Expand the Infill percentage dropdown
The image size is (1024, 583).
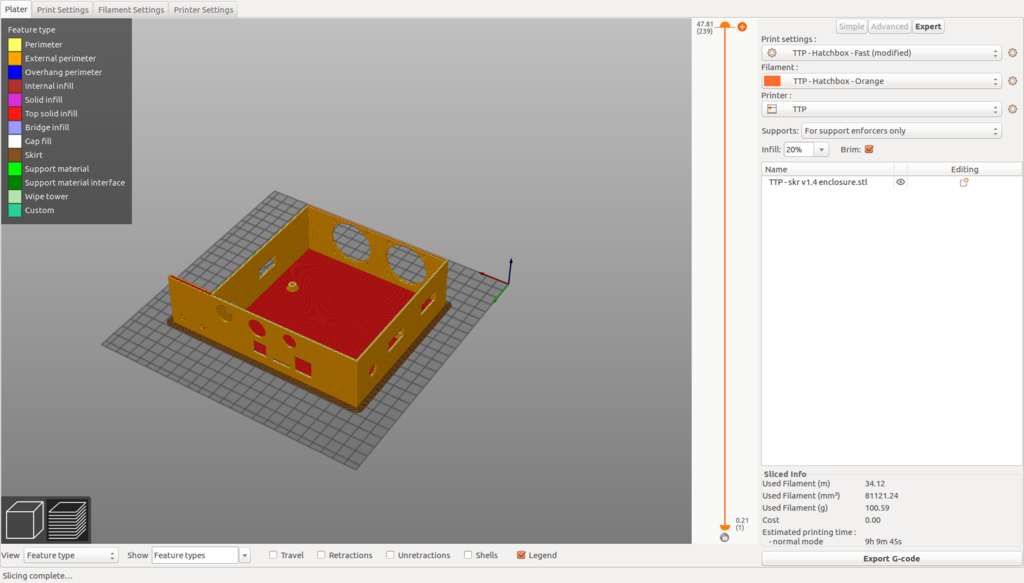822,149
